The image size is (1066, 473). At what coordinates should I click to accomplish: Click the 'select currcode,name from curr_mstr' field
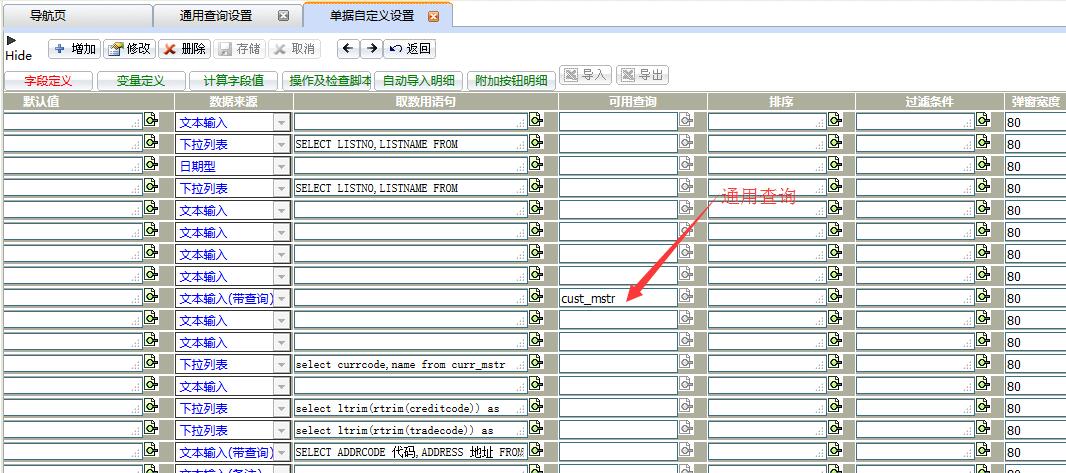411,364
